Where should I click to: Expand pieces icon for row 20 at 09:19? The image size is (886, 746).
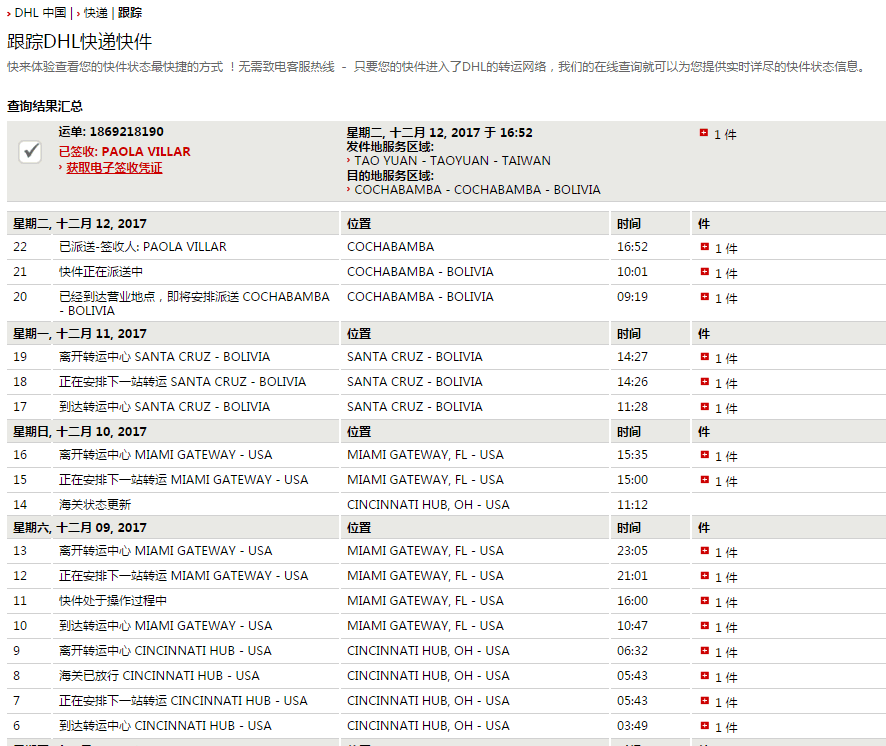point(705,296)
